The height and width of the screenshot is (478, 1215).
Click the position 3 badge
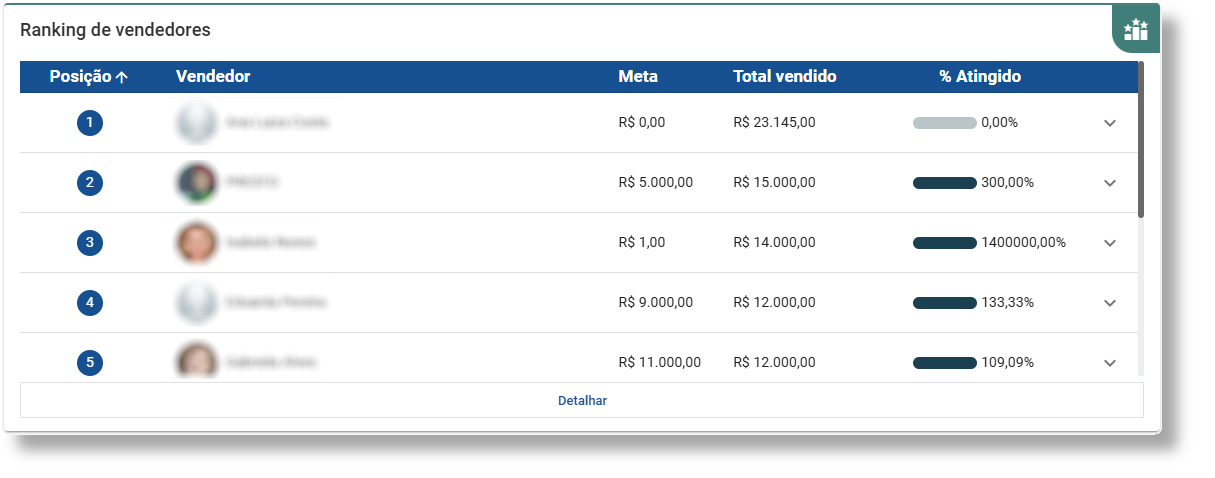click(90, 243)
